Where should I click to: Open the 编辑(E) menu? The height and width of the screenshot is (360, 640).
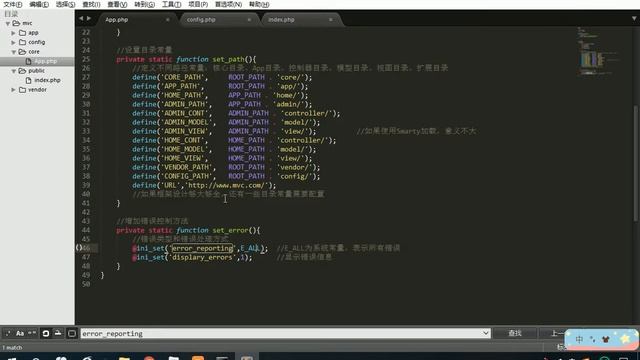click(x=39, y=4)
